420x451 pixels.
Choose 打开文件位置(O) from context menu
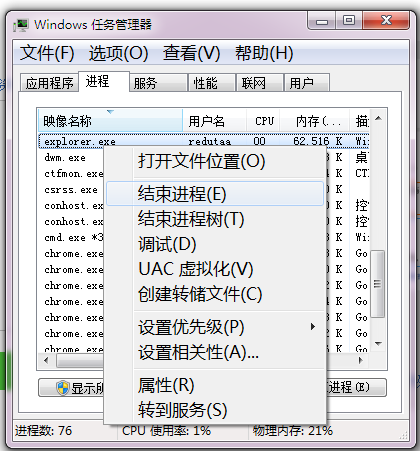coord(215,161)
